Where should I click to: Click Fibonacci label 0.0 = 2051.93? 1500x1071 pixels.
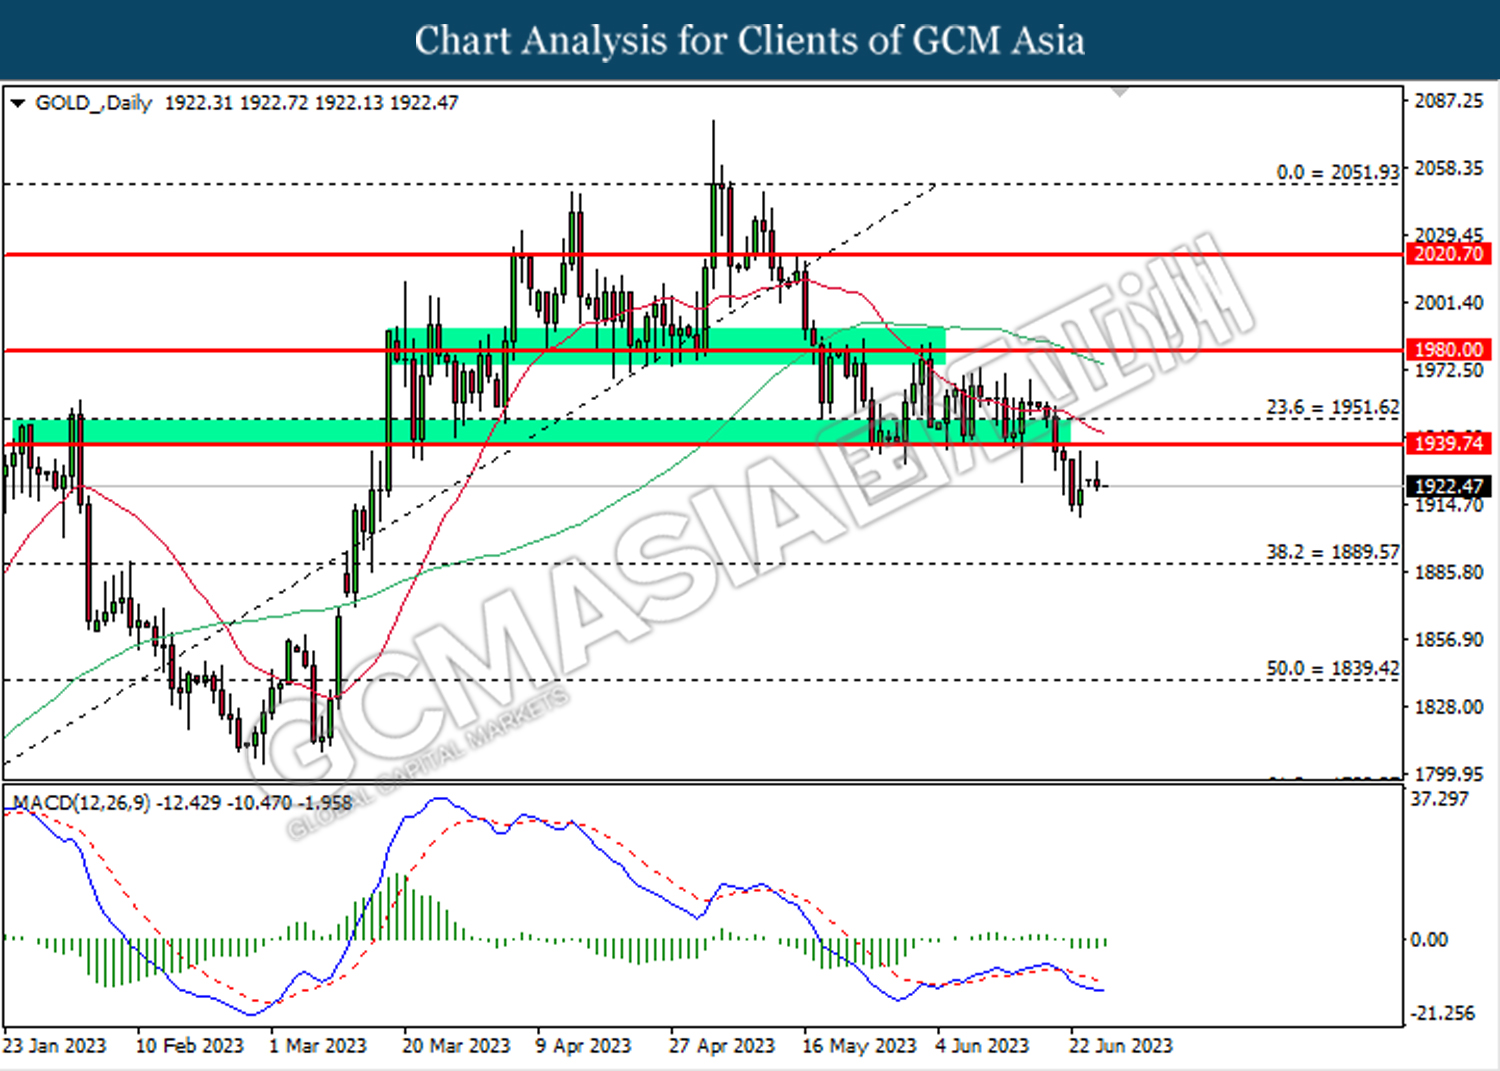(1338, 172)
